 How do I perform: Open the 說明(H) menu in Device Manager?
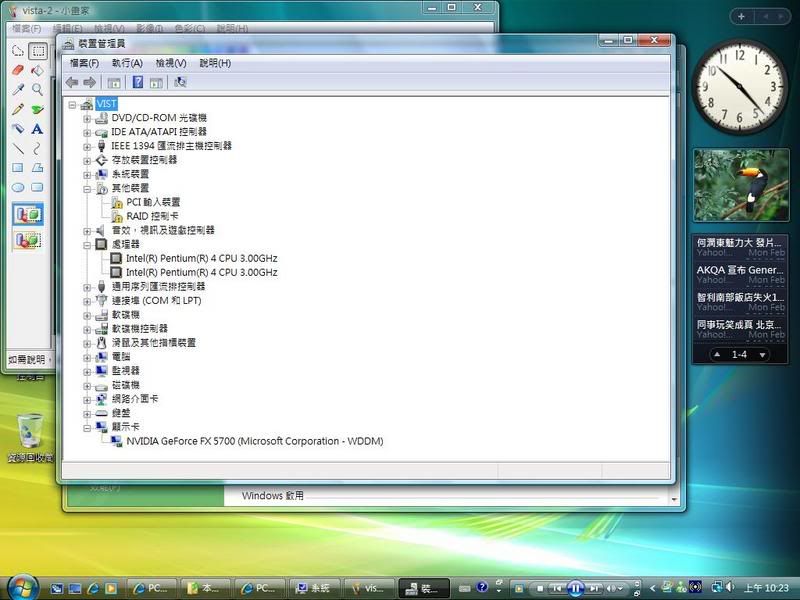point(215,63)
